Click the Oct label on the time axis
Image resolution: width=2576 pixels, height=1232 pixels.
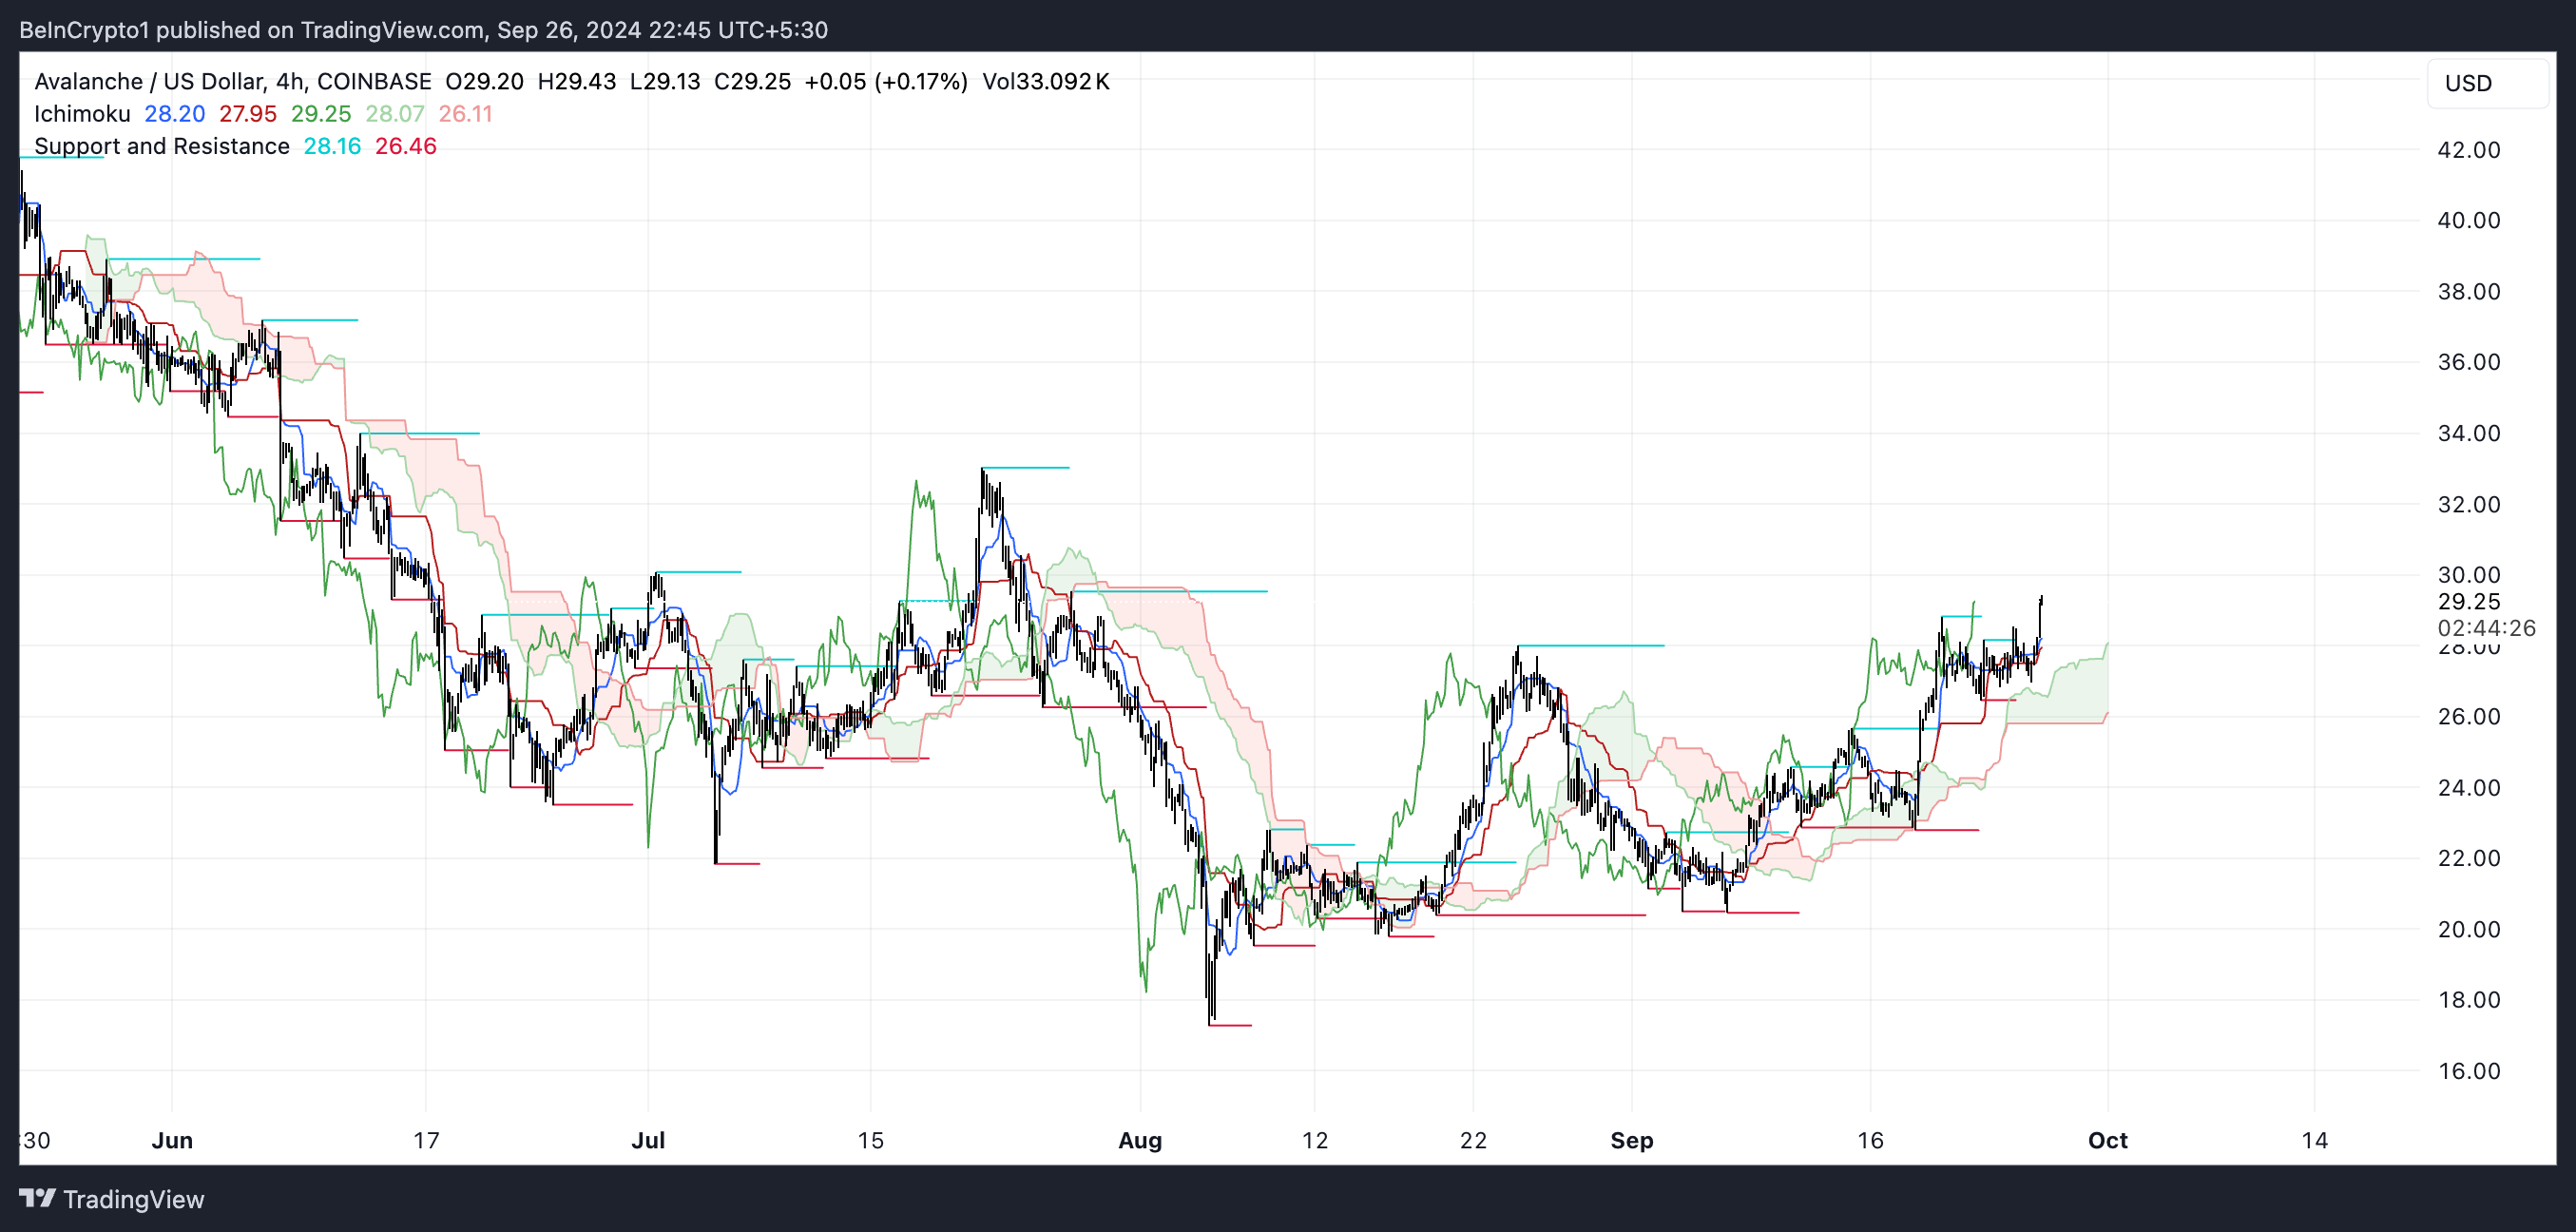pos(2107,1140)
